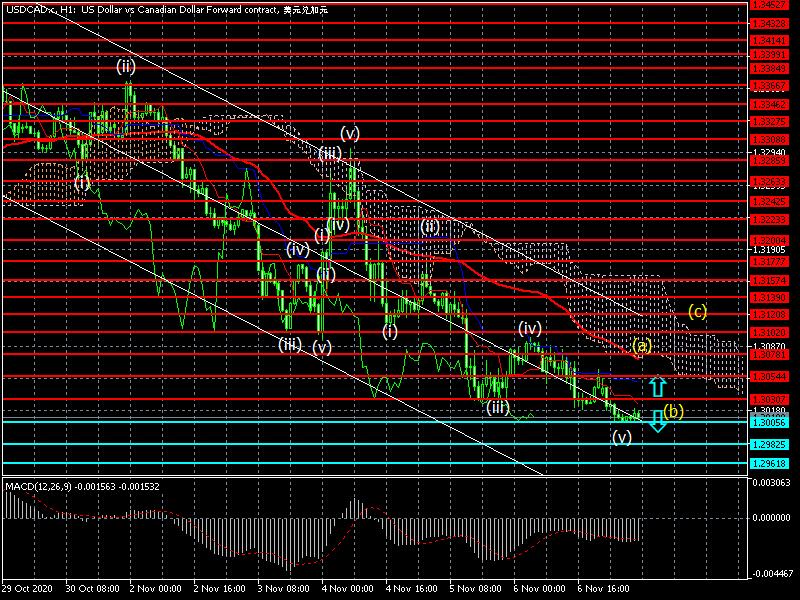This screenshot has width=800, height=600.
Task: Select the 2 Nov 16:00 time label
Action: (220, 588)
